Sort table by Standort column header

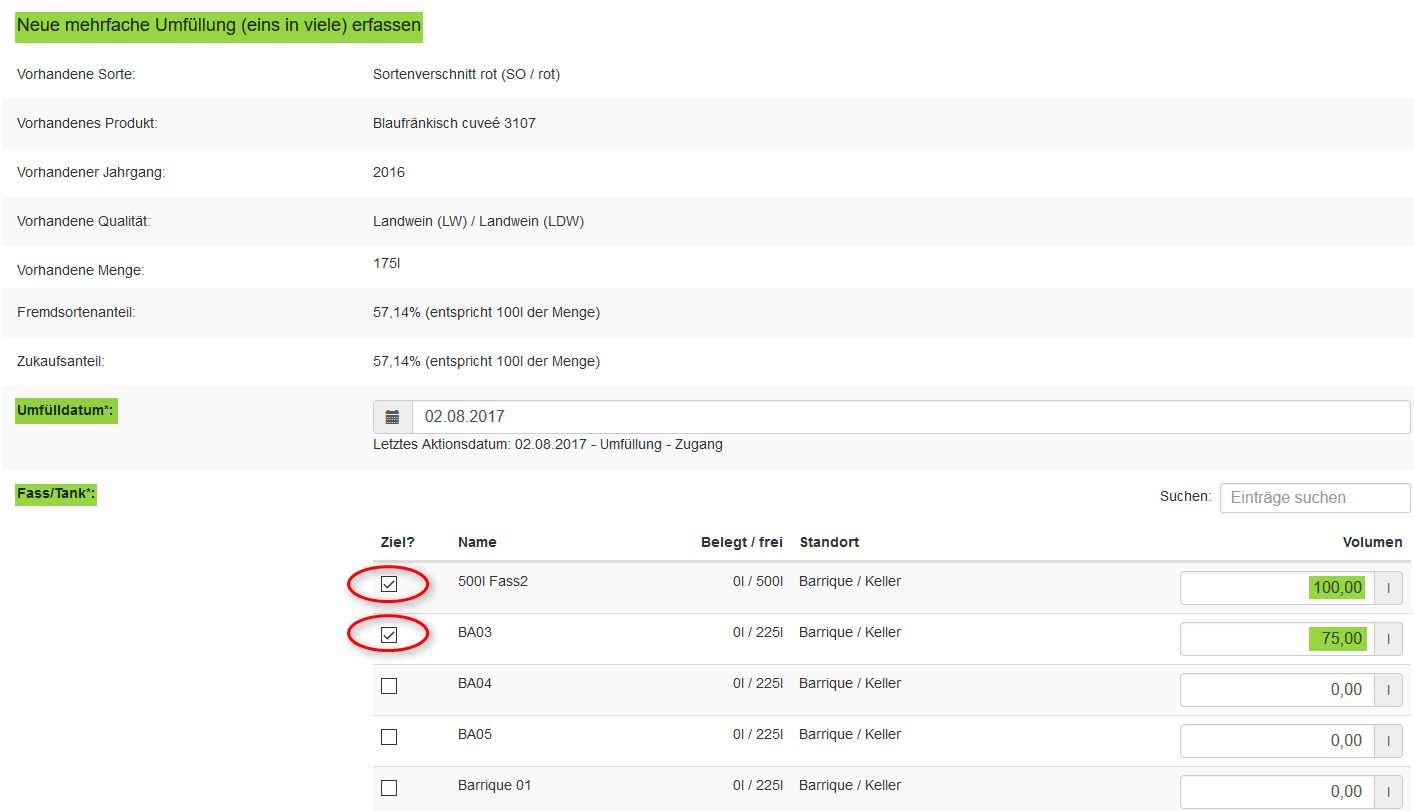[x=829, y=542]
